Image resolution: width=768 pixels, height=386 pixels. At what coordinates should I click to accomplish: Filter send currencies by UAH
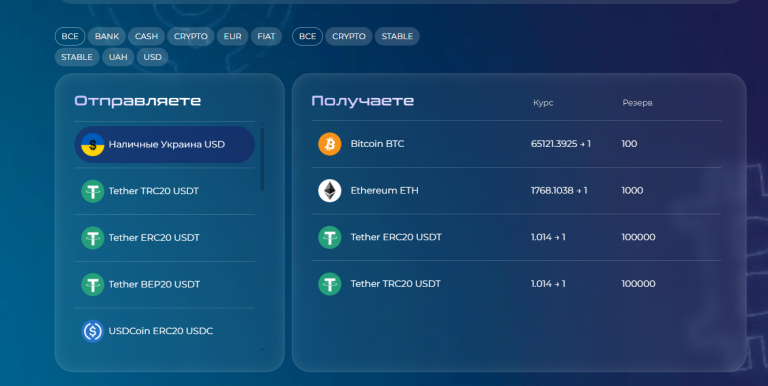118,57
